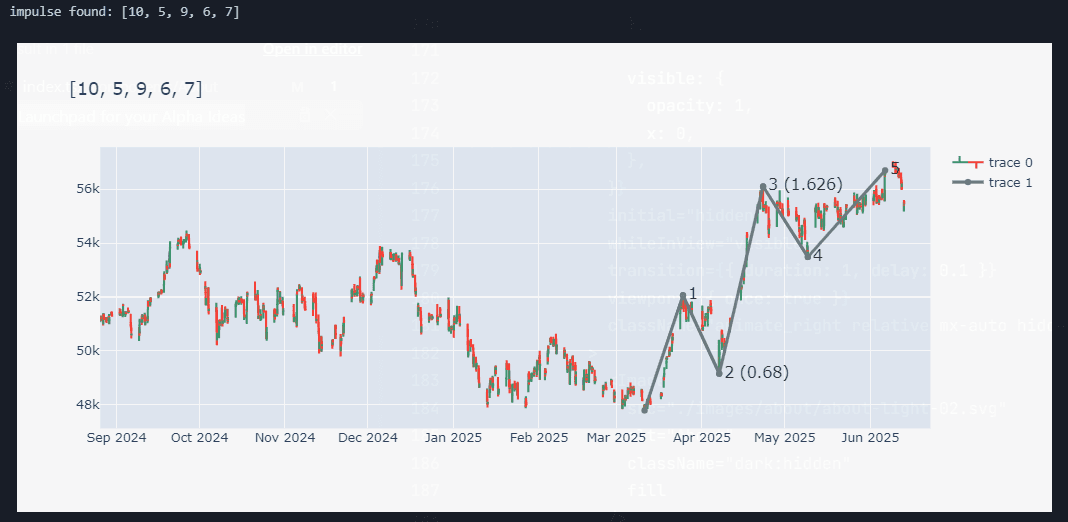
Task: Select the wave 5 top marker
Action: (x=885, y=171)
